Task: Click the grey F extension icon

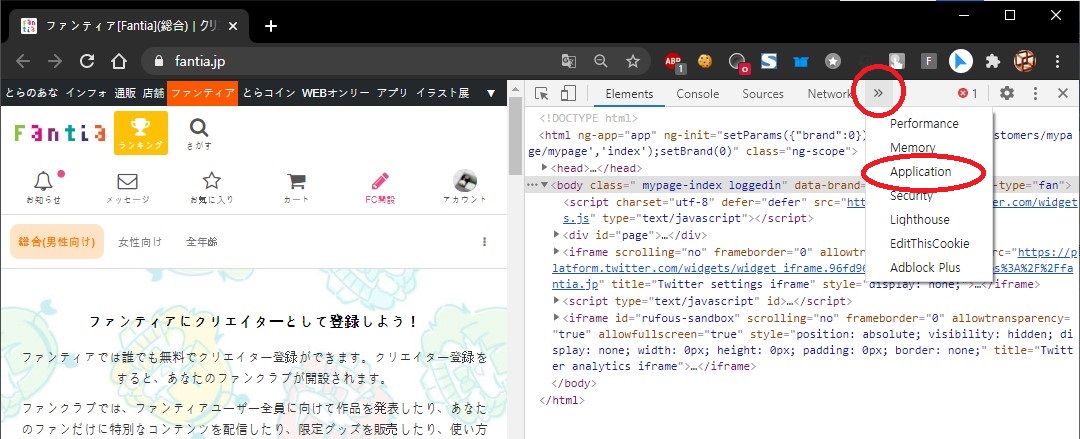Action: point(928,61)
